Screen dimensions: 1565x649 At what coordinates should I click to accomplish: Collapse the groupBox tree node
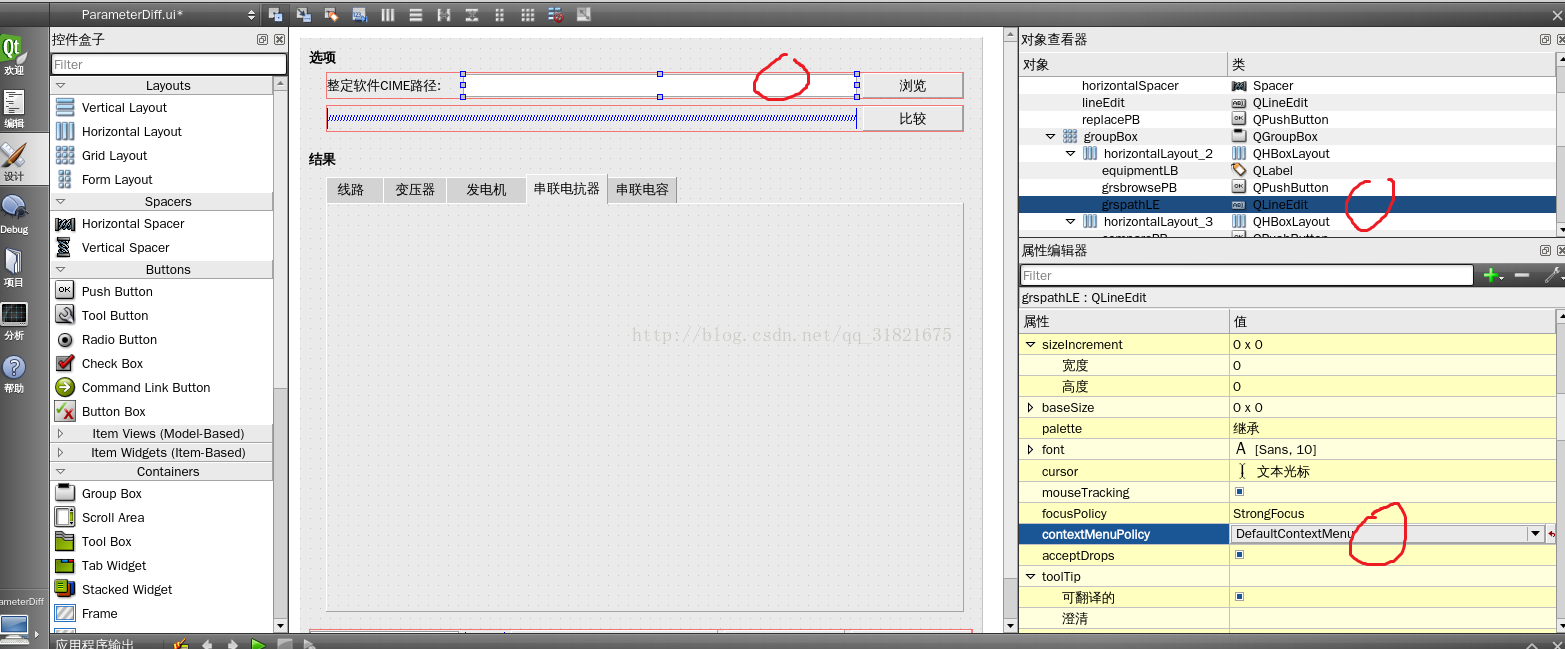pos(1051,136)
